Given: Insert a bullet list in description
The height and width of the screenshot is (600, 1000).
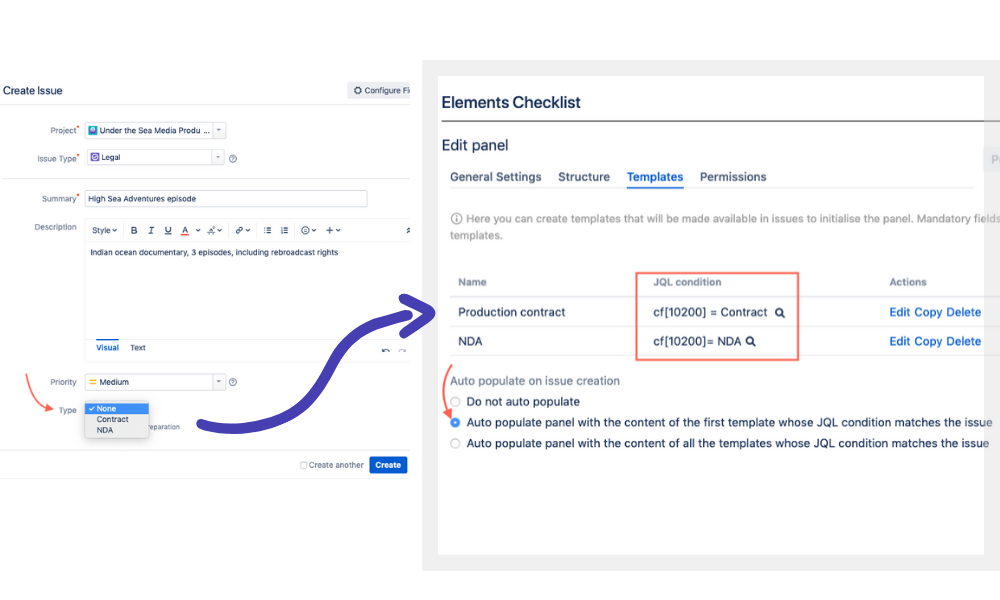Looking at the screenshot, I should click(267, 230).
